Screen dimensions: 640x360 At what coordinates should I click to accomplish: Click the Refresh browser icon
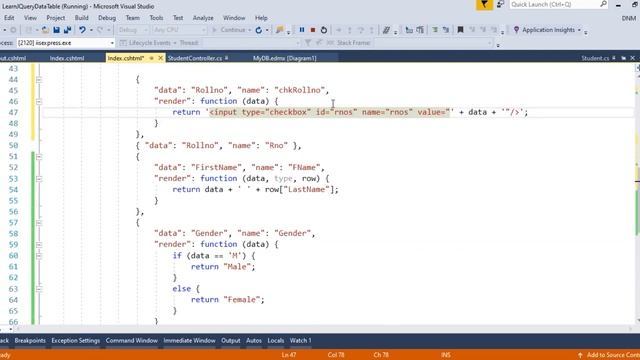click(258, 30)
